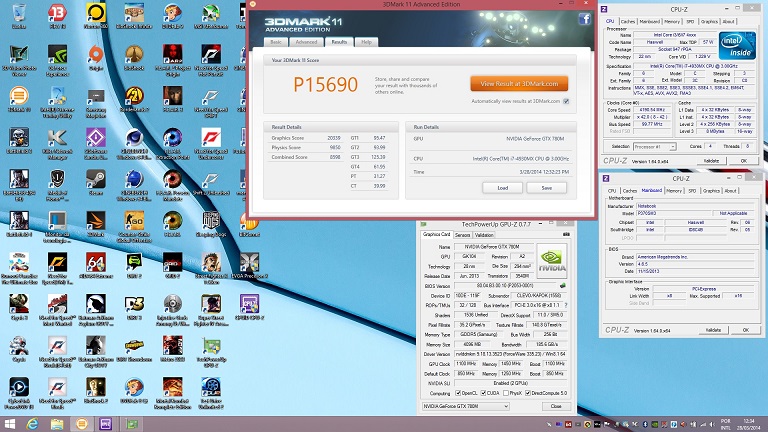Select the red AIDA64 desktop shortcut
The height and width of the screenshot is (432, 768).
click(x=96, y=266)
